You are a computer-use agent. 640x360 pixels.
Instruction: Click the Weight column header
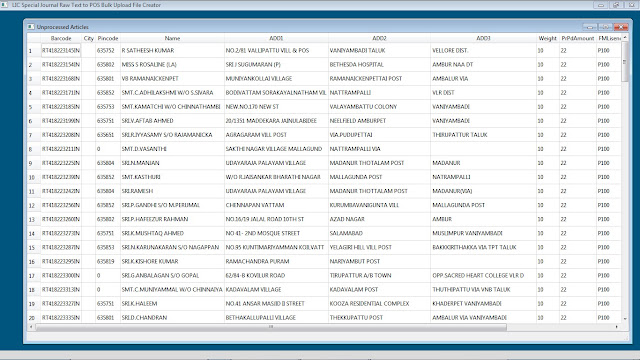coord(547,38)
